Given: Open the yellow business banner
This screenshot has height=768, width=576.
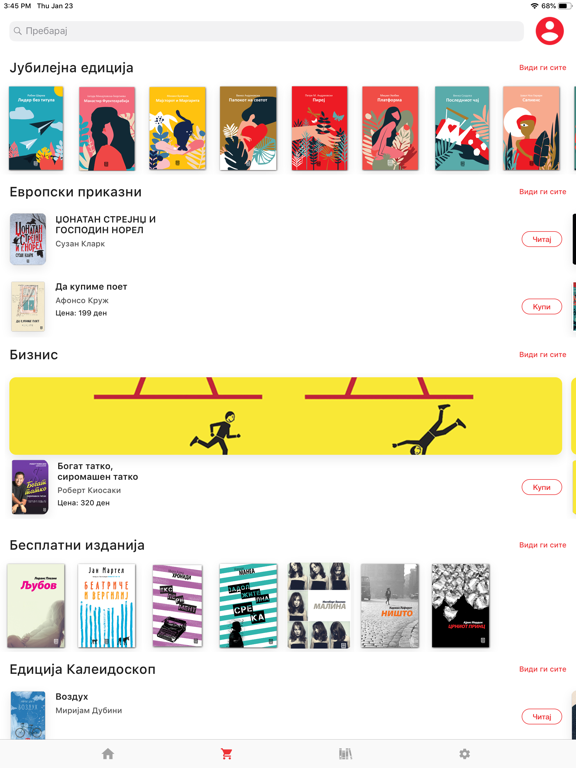Looking at the screenshot, I should pyautogui.click(x=286, y=416).
